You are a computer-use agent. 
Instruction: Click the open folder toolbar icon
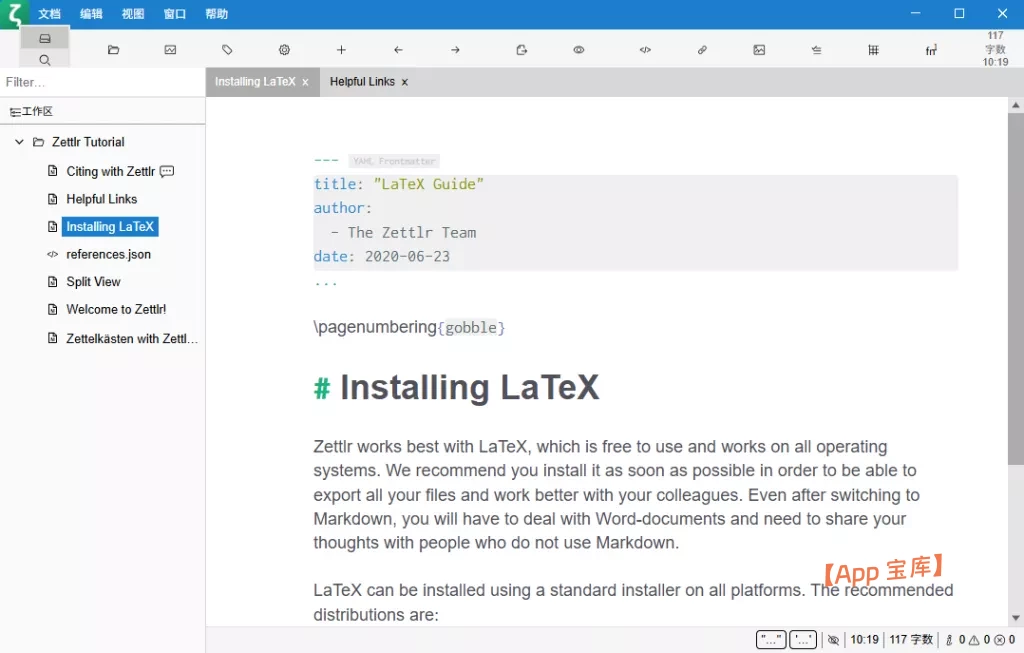tap(113, 50)
